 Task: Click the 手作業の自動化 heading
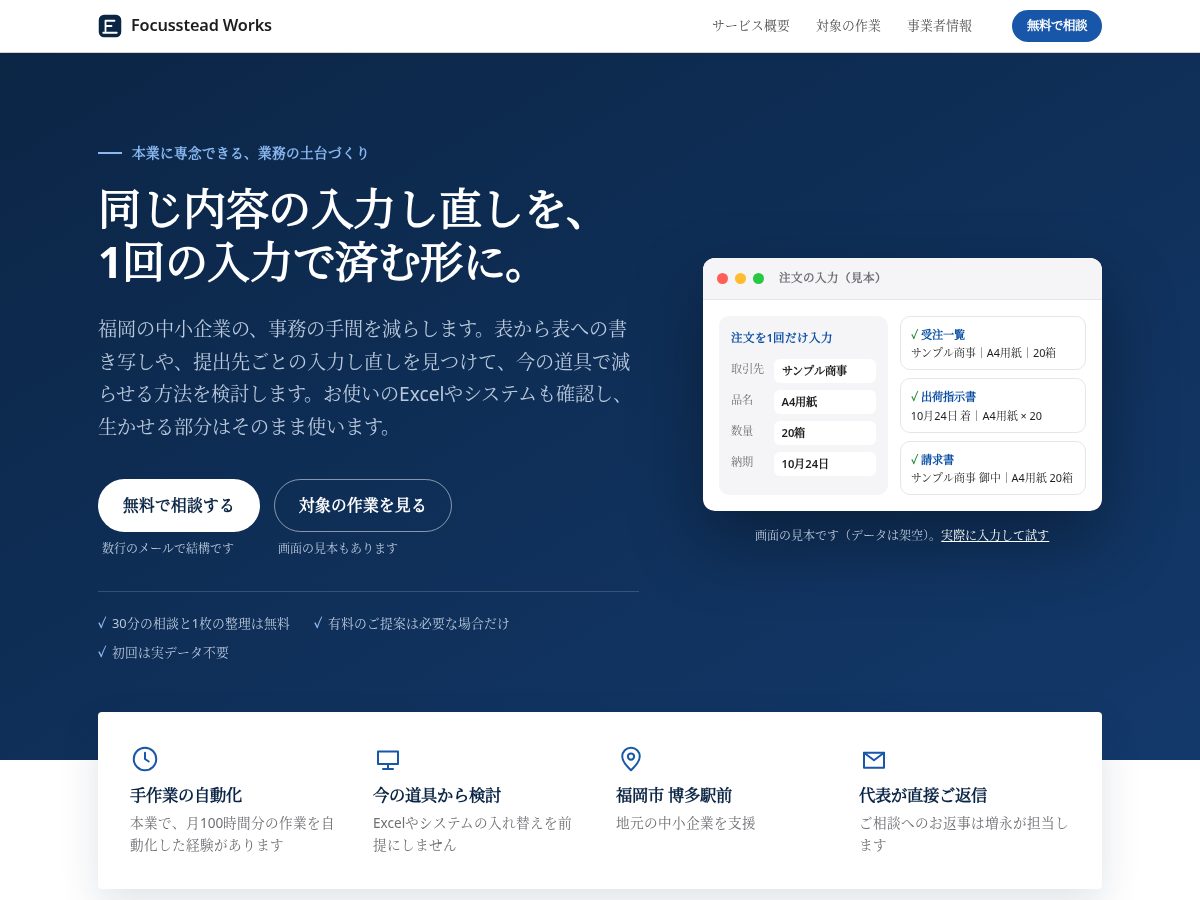(x=186, y=795)
